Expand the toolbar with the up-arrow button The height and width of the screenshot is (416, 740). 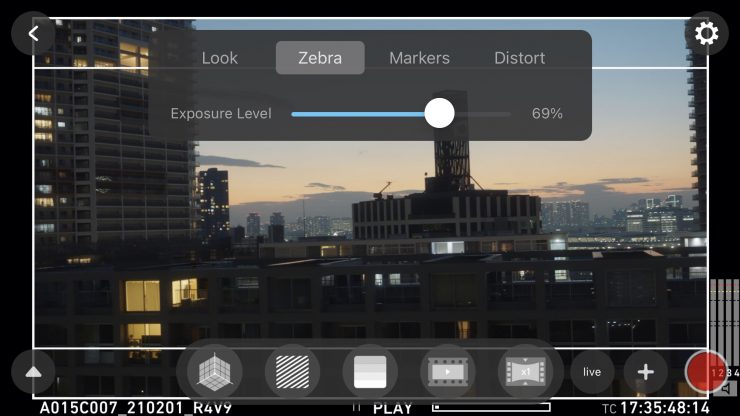click(x=33, y=372)
